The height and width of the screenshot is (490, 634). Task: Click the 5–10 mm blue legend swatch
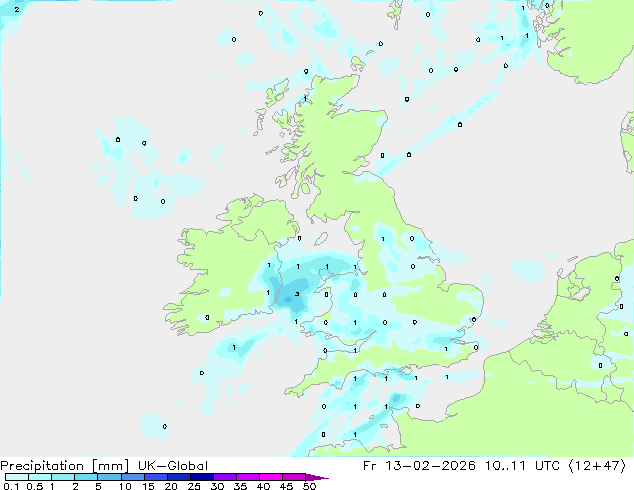(109, 477)
